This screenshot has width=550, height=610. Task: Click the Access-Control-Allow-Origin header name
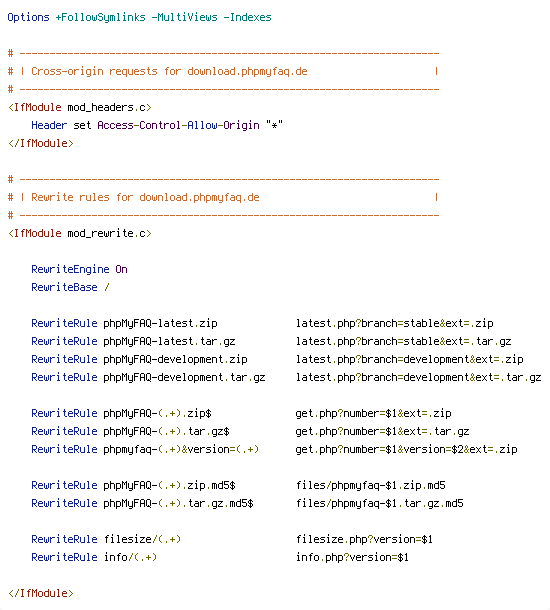(x=178, y=125)
